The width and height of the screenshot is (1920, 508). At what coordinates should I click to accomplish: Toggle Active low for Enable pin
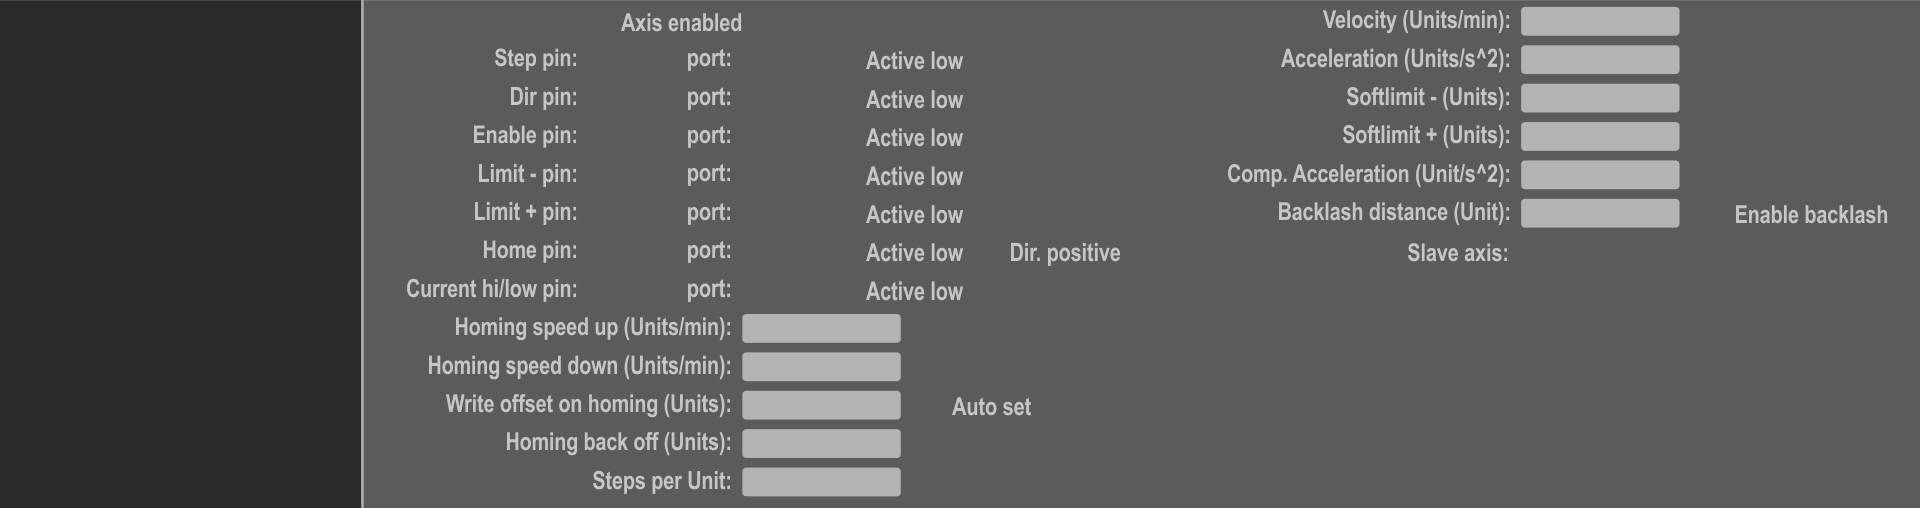point(913,138)
